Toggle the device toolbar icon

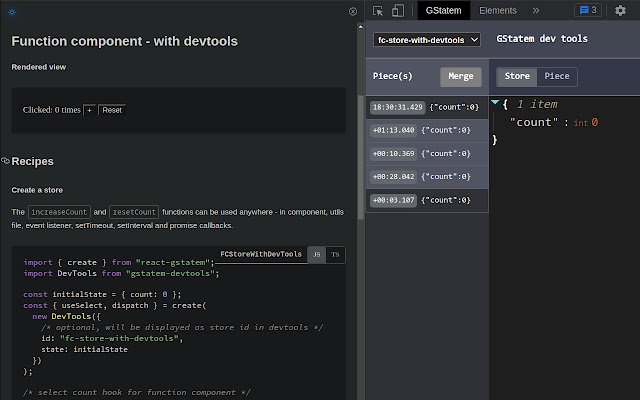pyautogui.click(x=398, y=11)
